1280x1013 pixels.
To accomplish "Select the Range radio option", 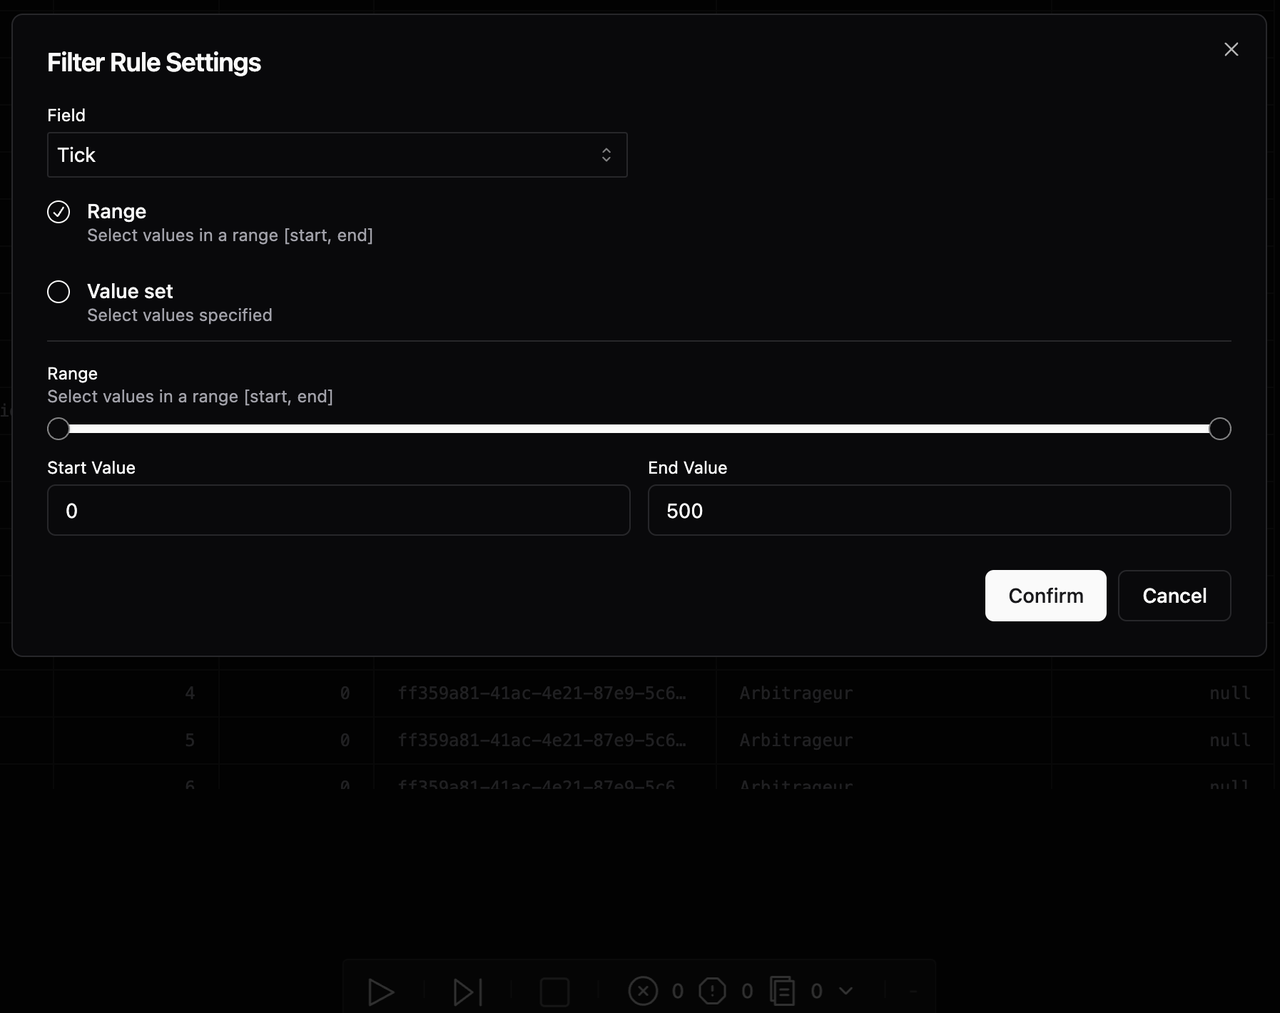I will coord(59,212).
